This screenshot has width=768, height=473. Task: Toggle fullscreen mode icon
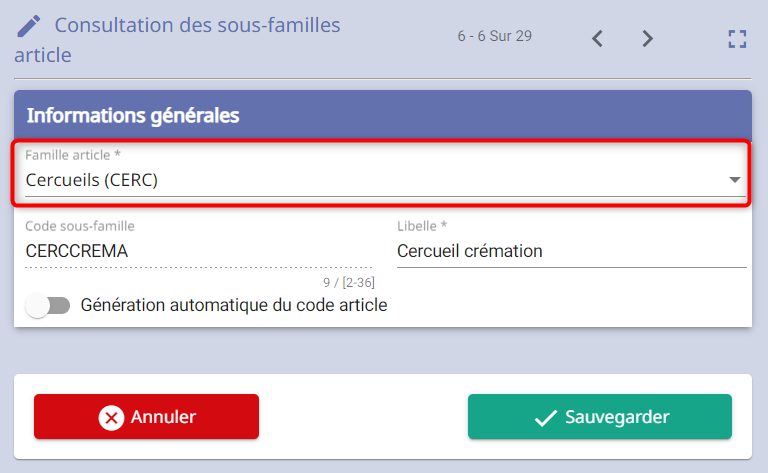(x=737, y=39)
